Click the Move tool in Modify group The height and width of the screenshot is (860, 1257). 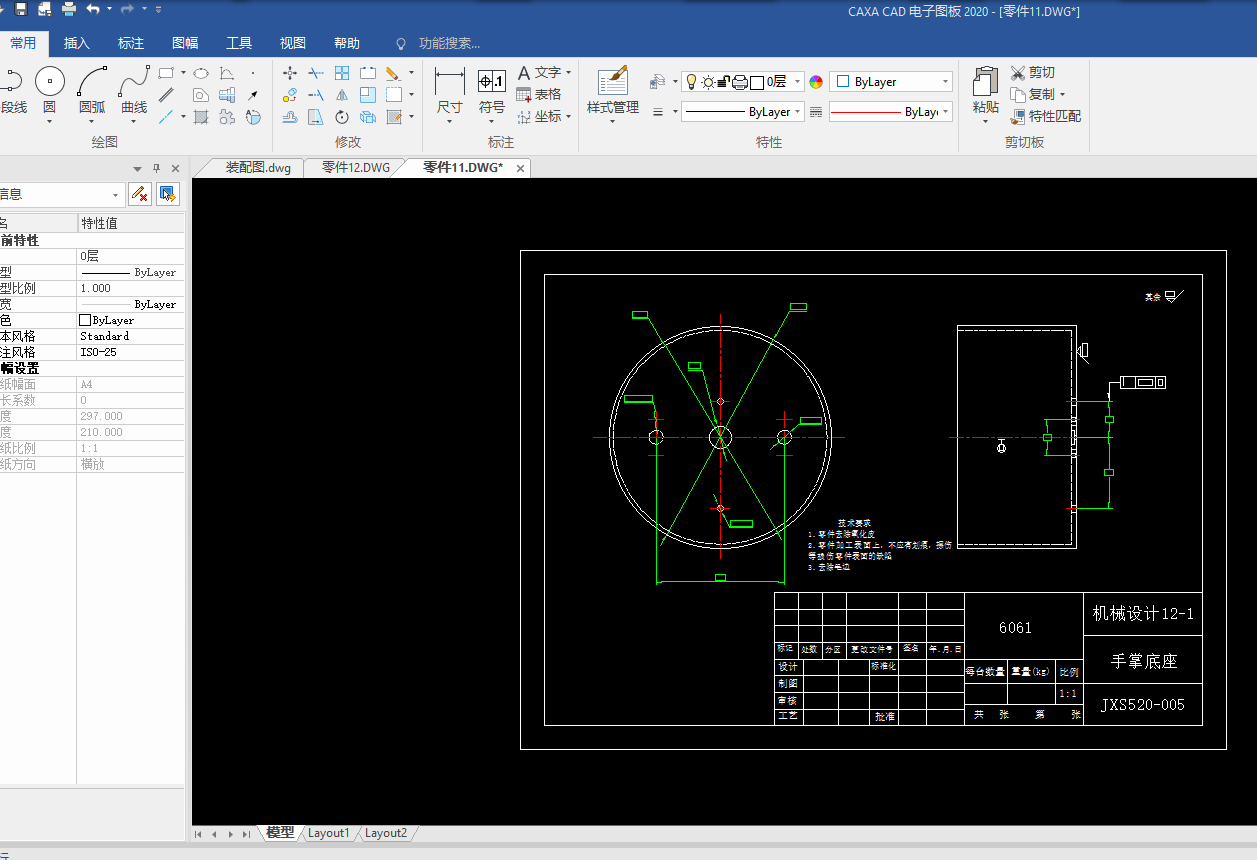click(290, 73)
